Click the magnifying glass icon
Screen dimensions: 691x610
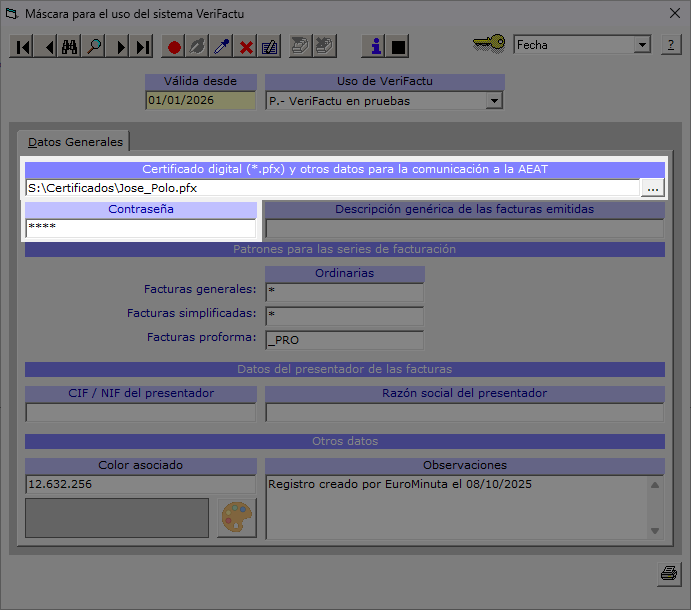click(x=95, y=47)
